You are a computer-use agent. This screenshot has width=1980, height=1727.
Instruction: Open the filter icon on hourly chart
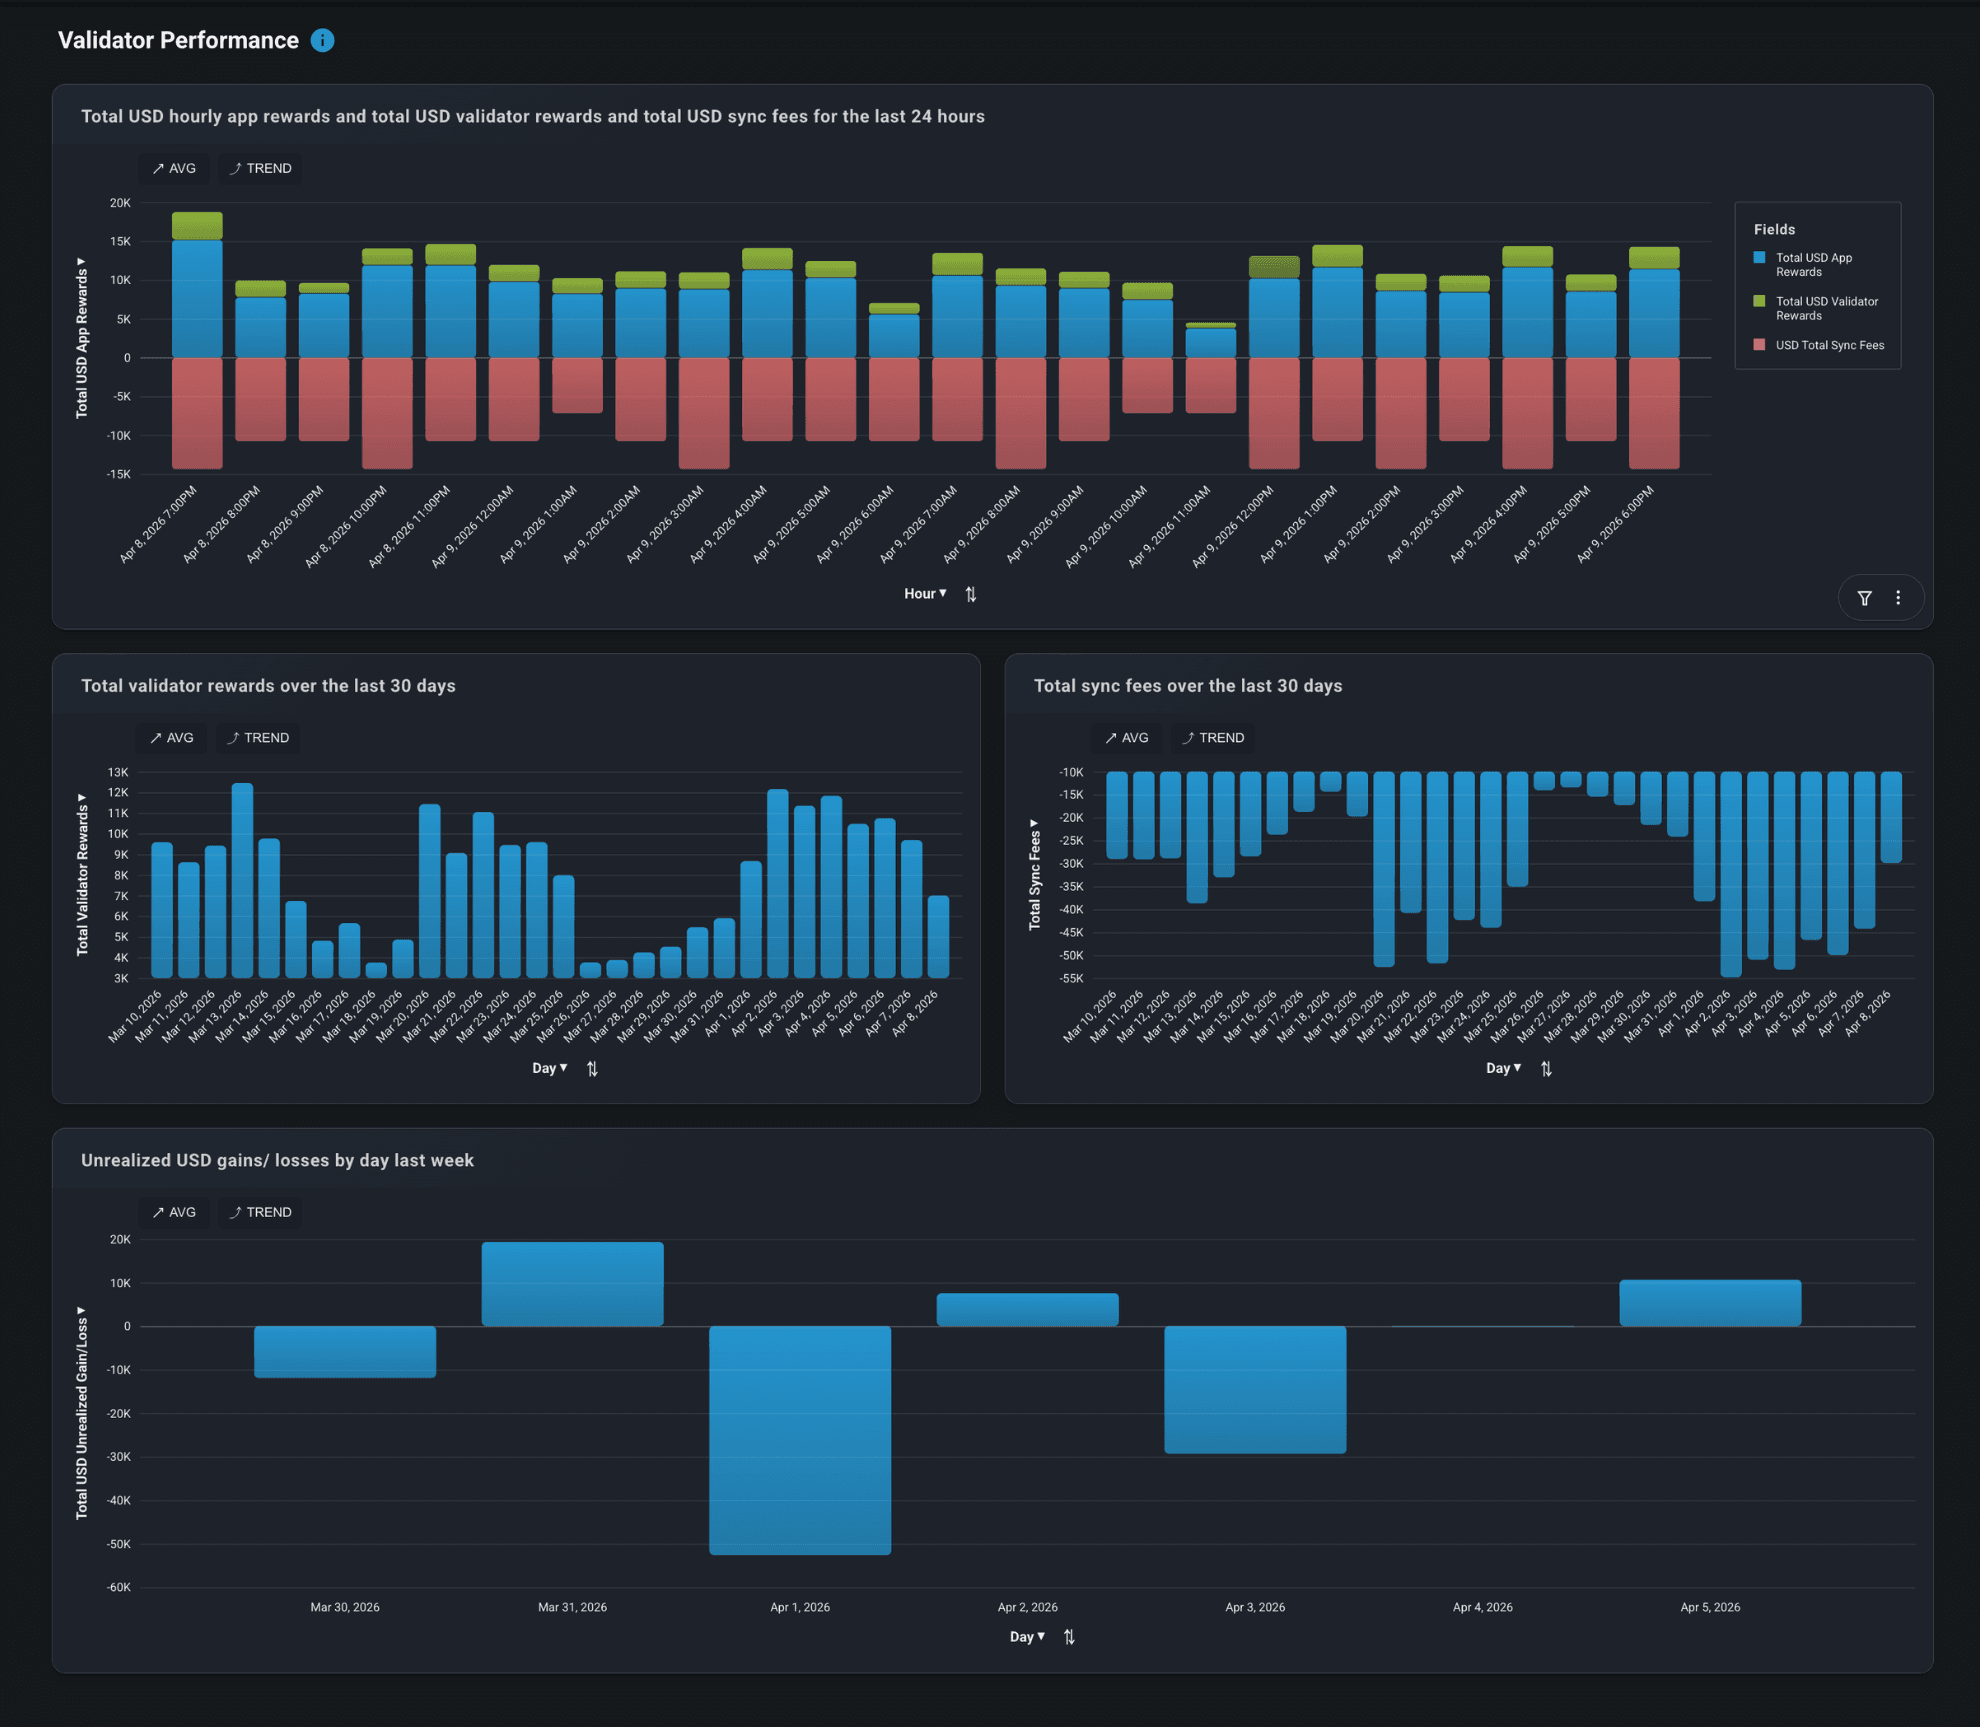1864,598
